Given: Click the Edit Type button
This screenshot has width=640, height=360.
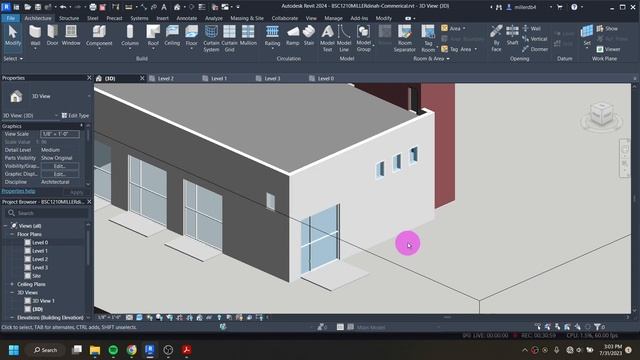Looking at the screenshot, I should (x=75, y=116).
